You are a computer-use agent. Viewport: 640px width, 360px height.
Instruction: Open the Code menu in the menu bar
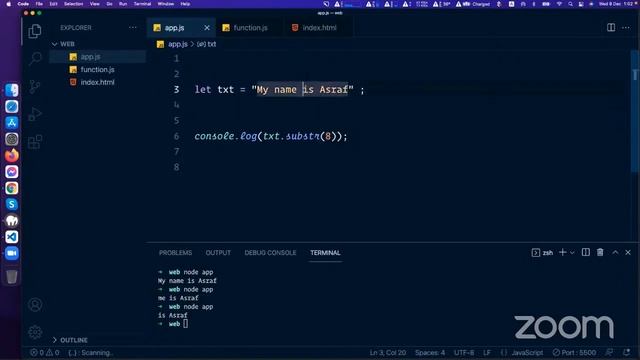23,4
